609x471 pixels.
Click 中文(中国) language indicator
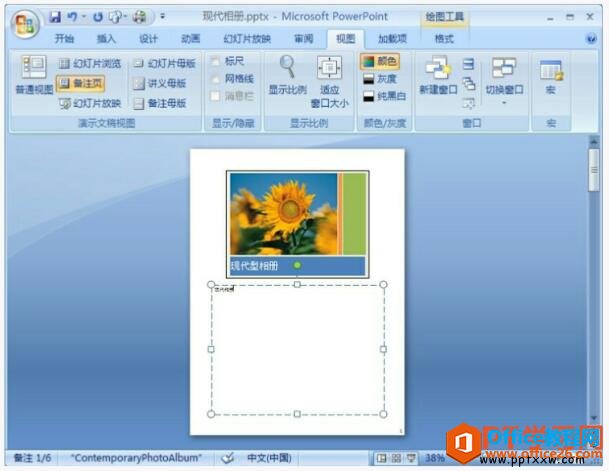point(269,458)
